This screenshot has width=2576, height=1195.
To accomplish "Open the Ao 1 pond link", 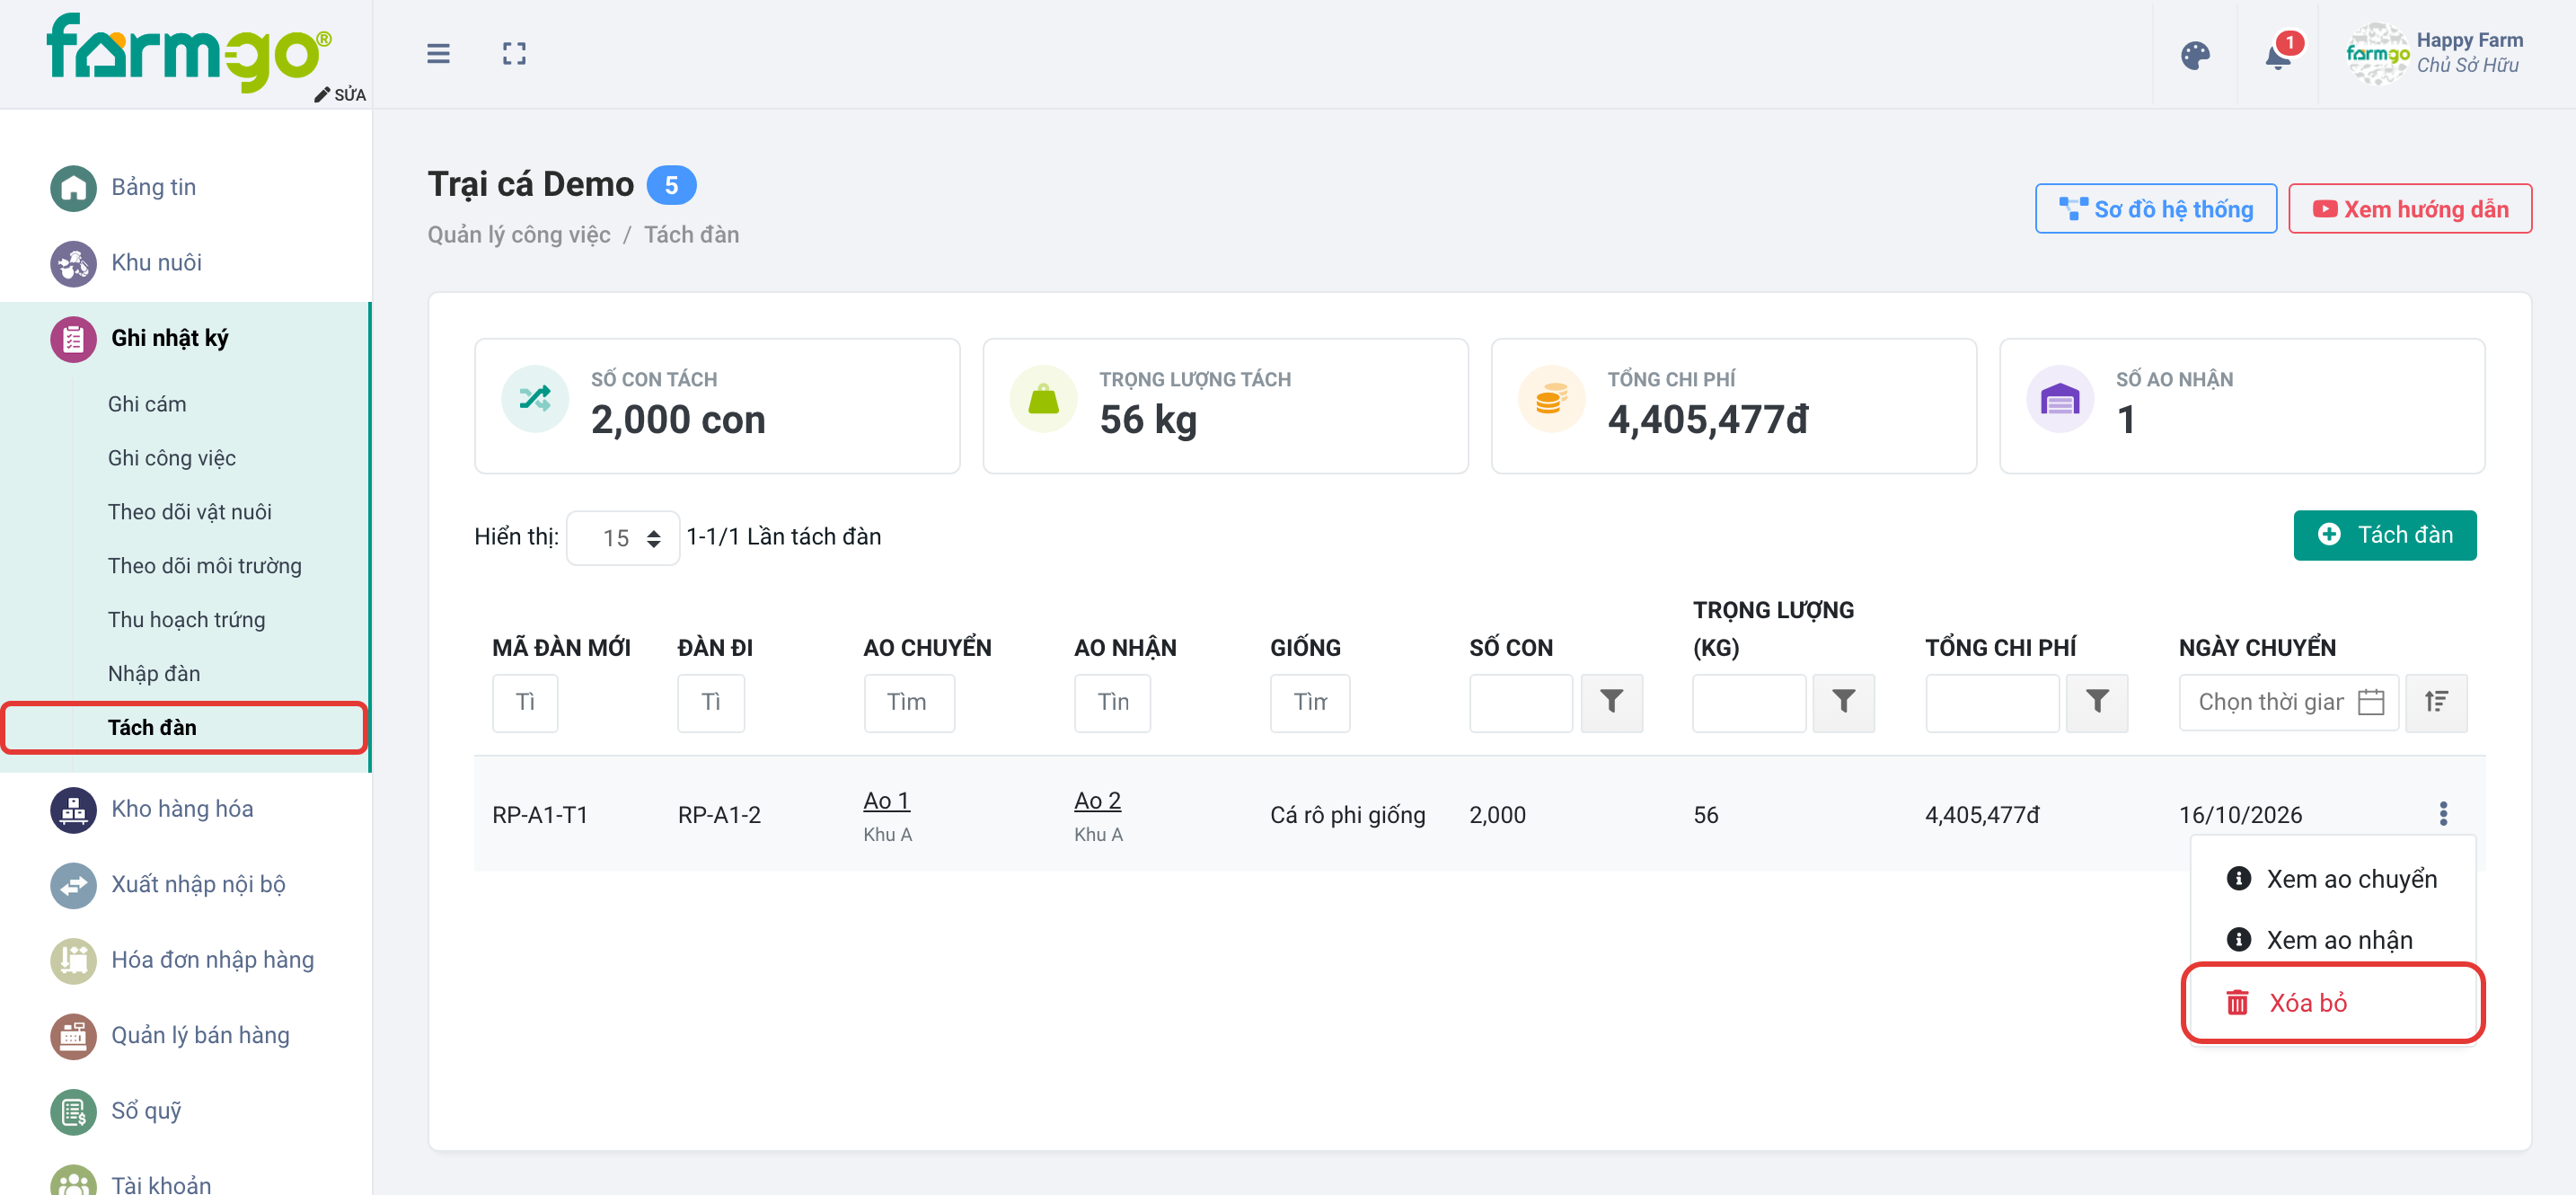I will coord(886,801).
